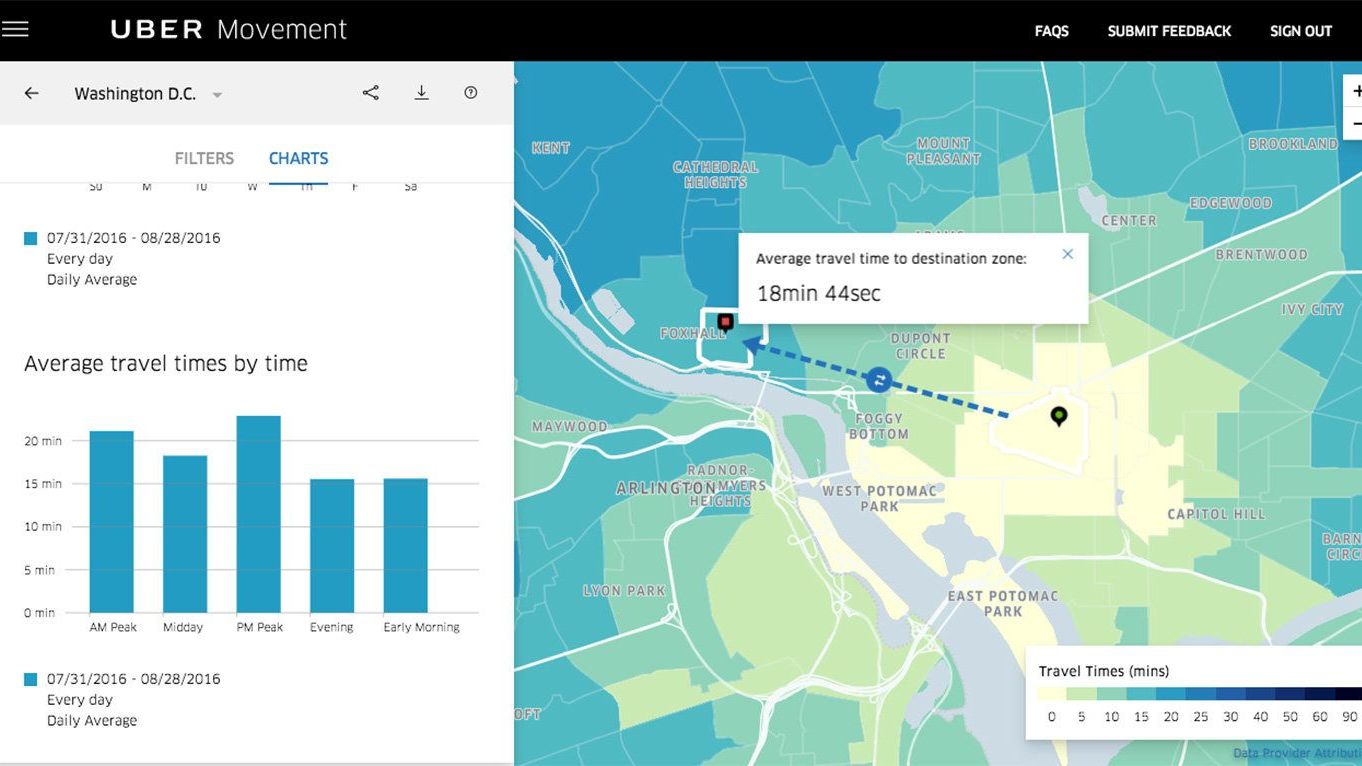Click Submit Feedback link
This screenshot has width=1362, height=766.
click(x=1169, y=31)
